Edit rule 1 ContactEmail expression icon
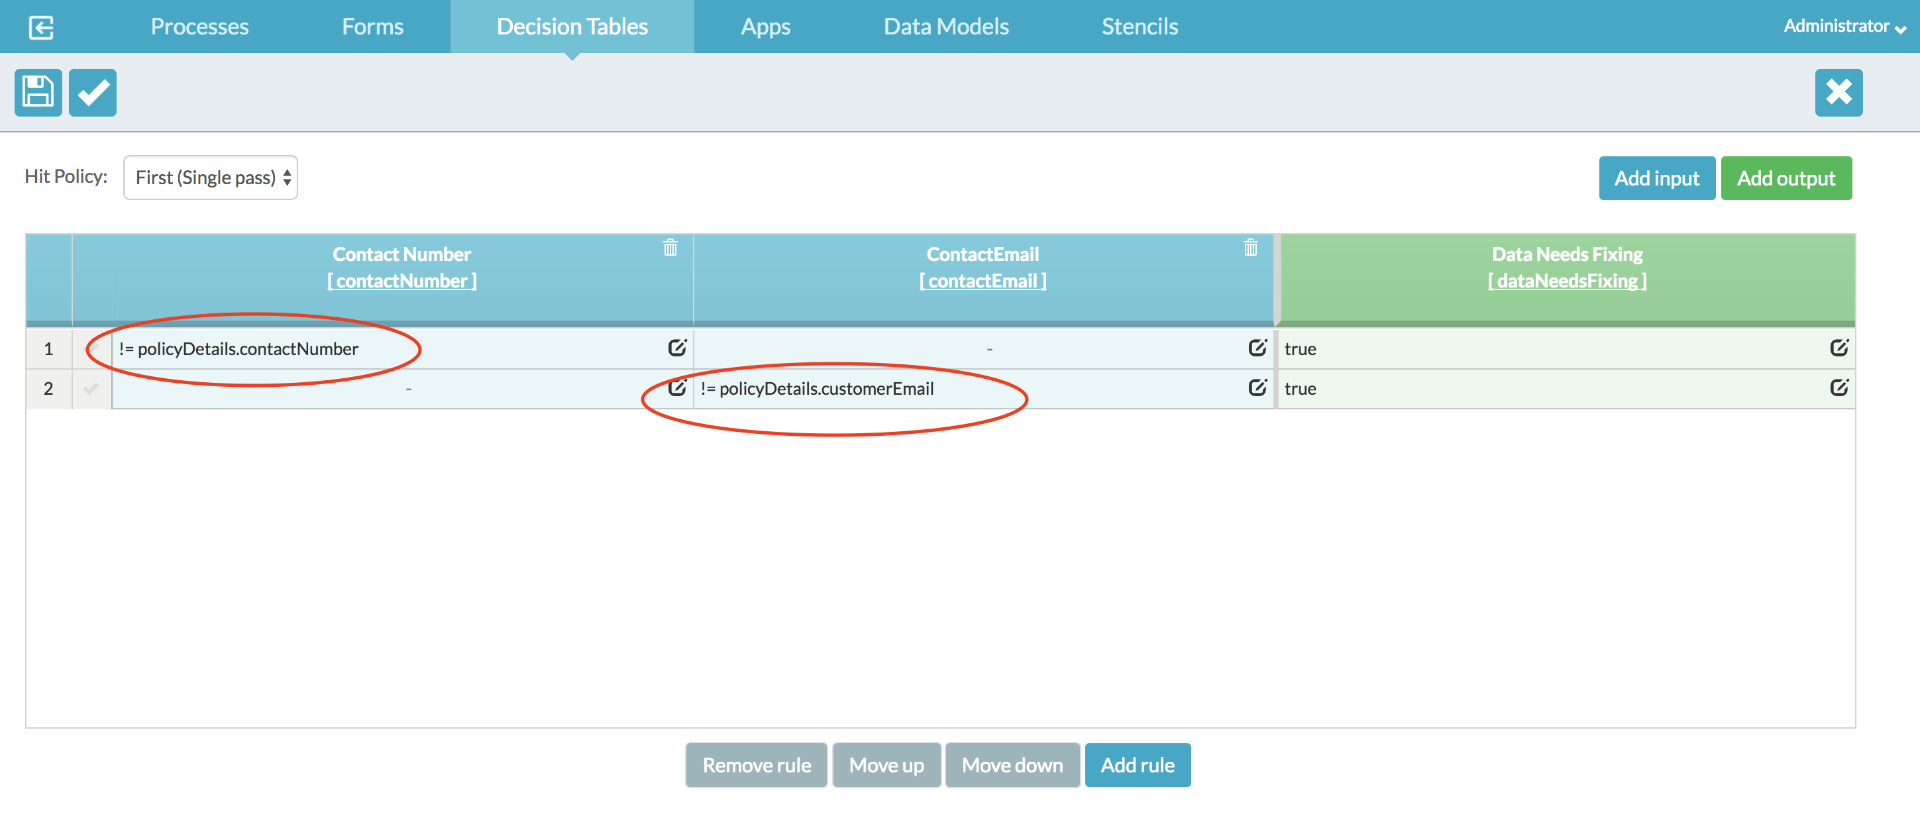Screen dimensions: 1920x828 click(1257, 348)
